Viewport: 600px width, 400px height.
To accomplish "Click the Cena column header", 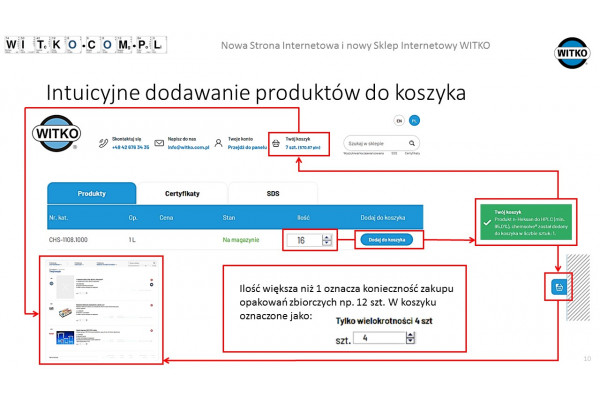I will [x=166, y=218].
